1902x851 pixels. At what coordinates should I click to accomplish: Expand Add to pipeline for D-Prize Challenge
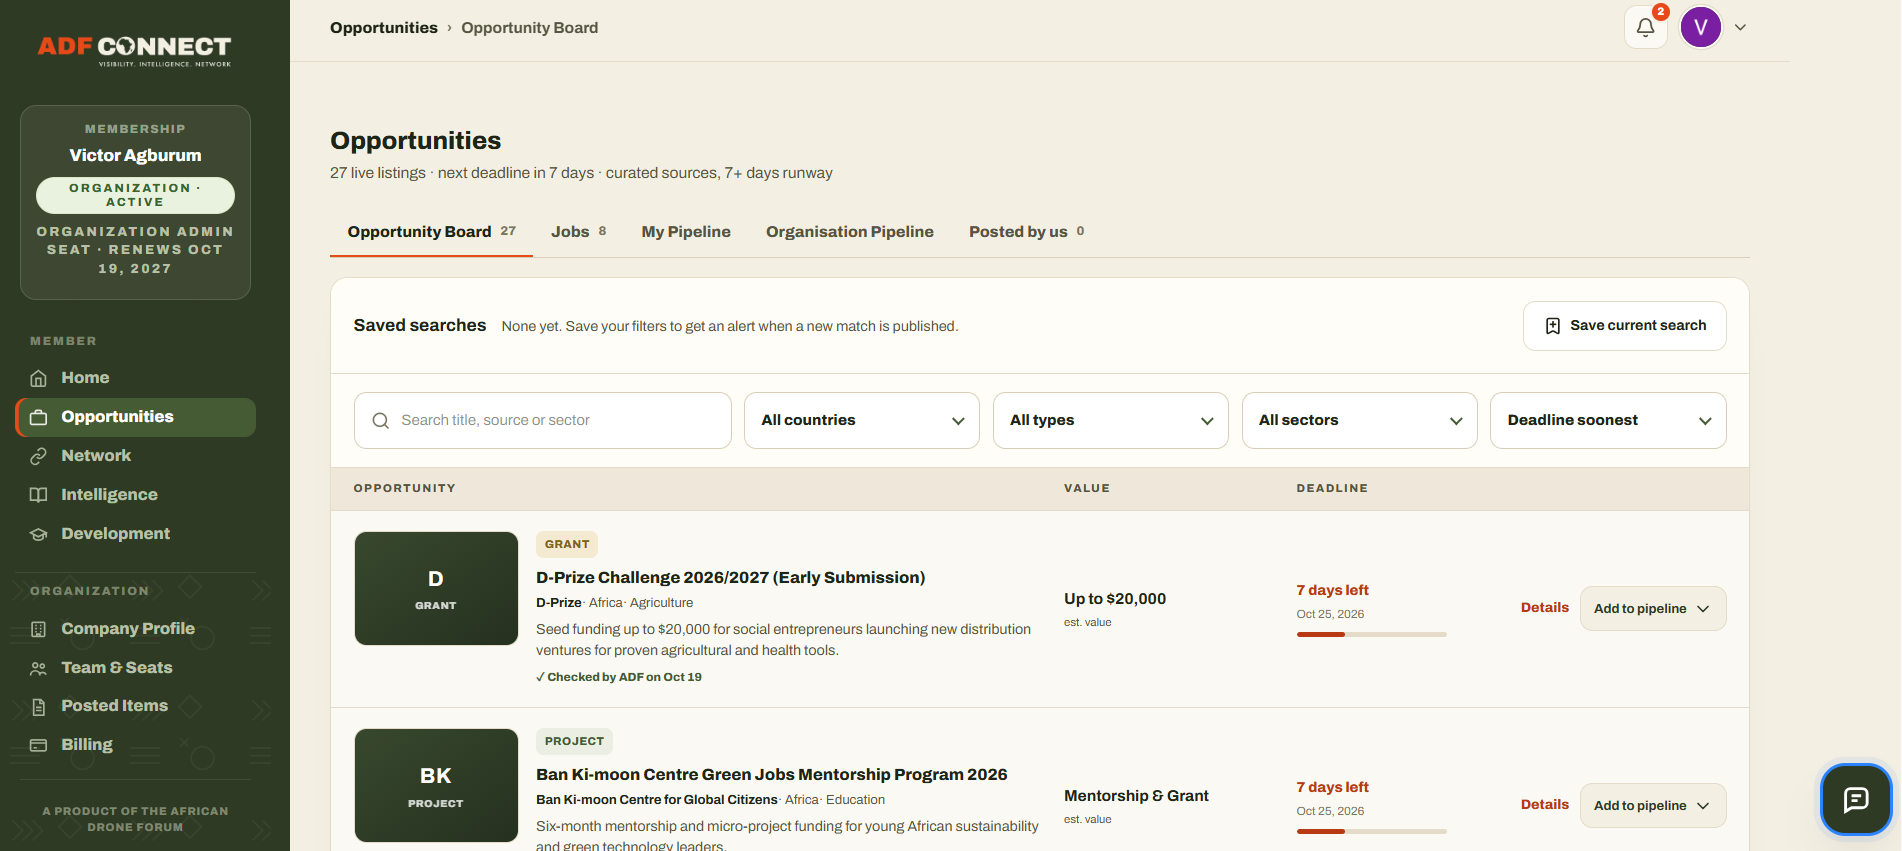(x=1652, y=609)
